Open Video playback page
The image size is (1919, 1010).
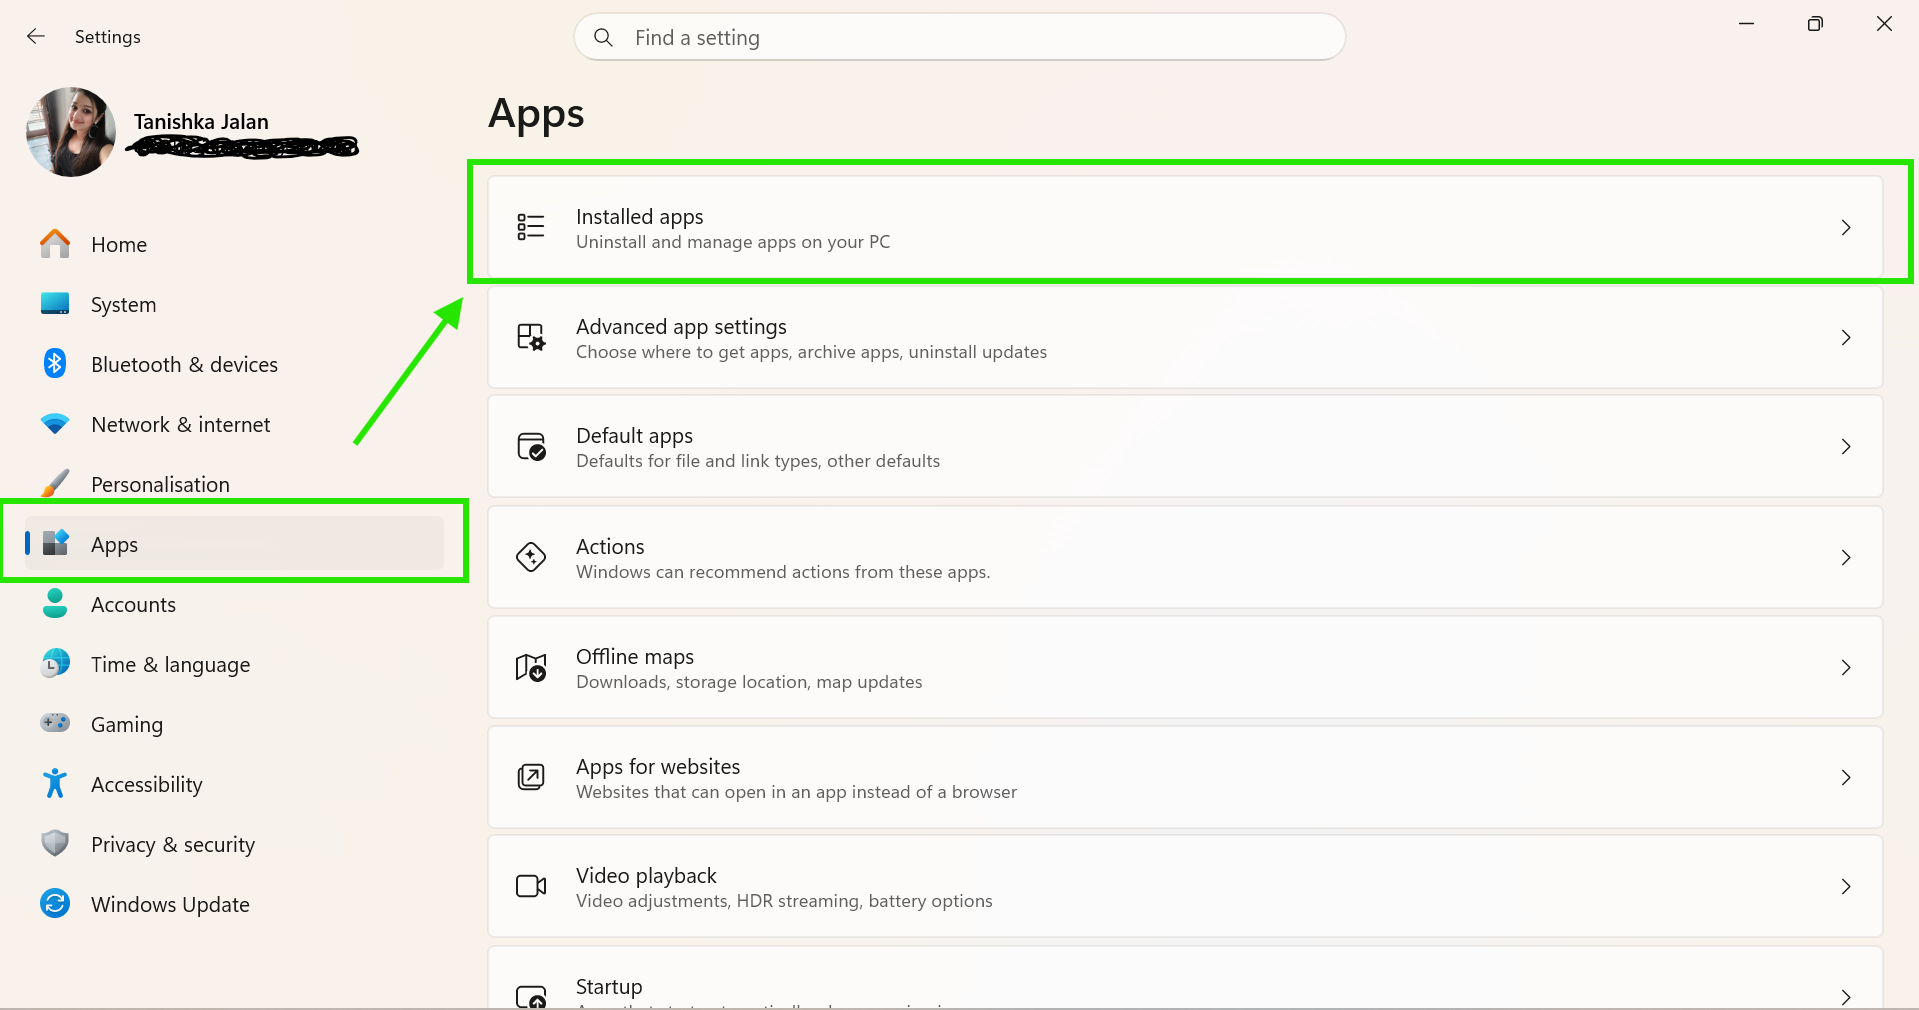(x=1185, y=887)
